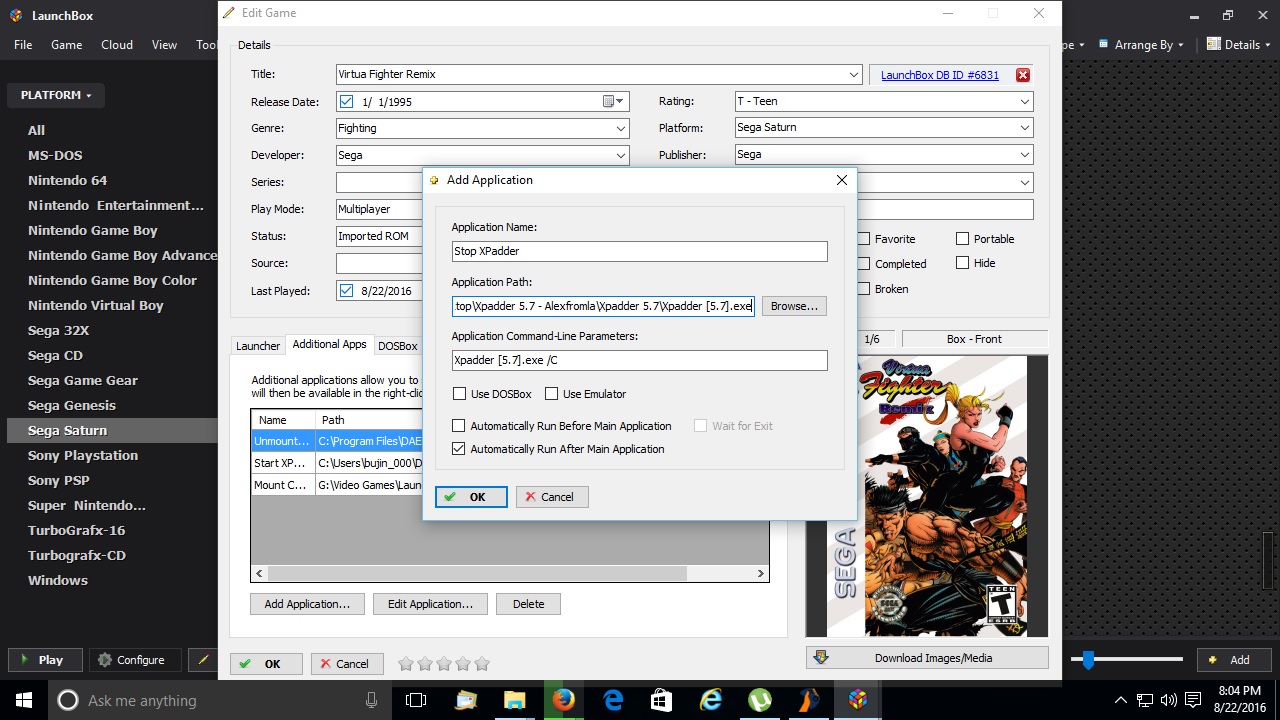Show hidden system tray icons

1120,701
